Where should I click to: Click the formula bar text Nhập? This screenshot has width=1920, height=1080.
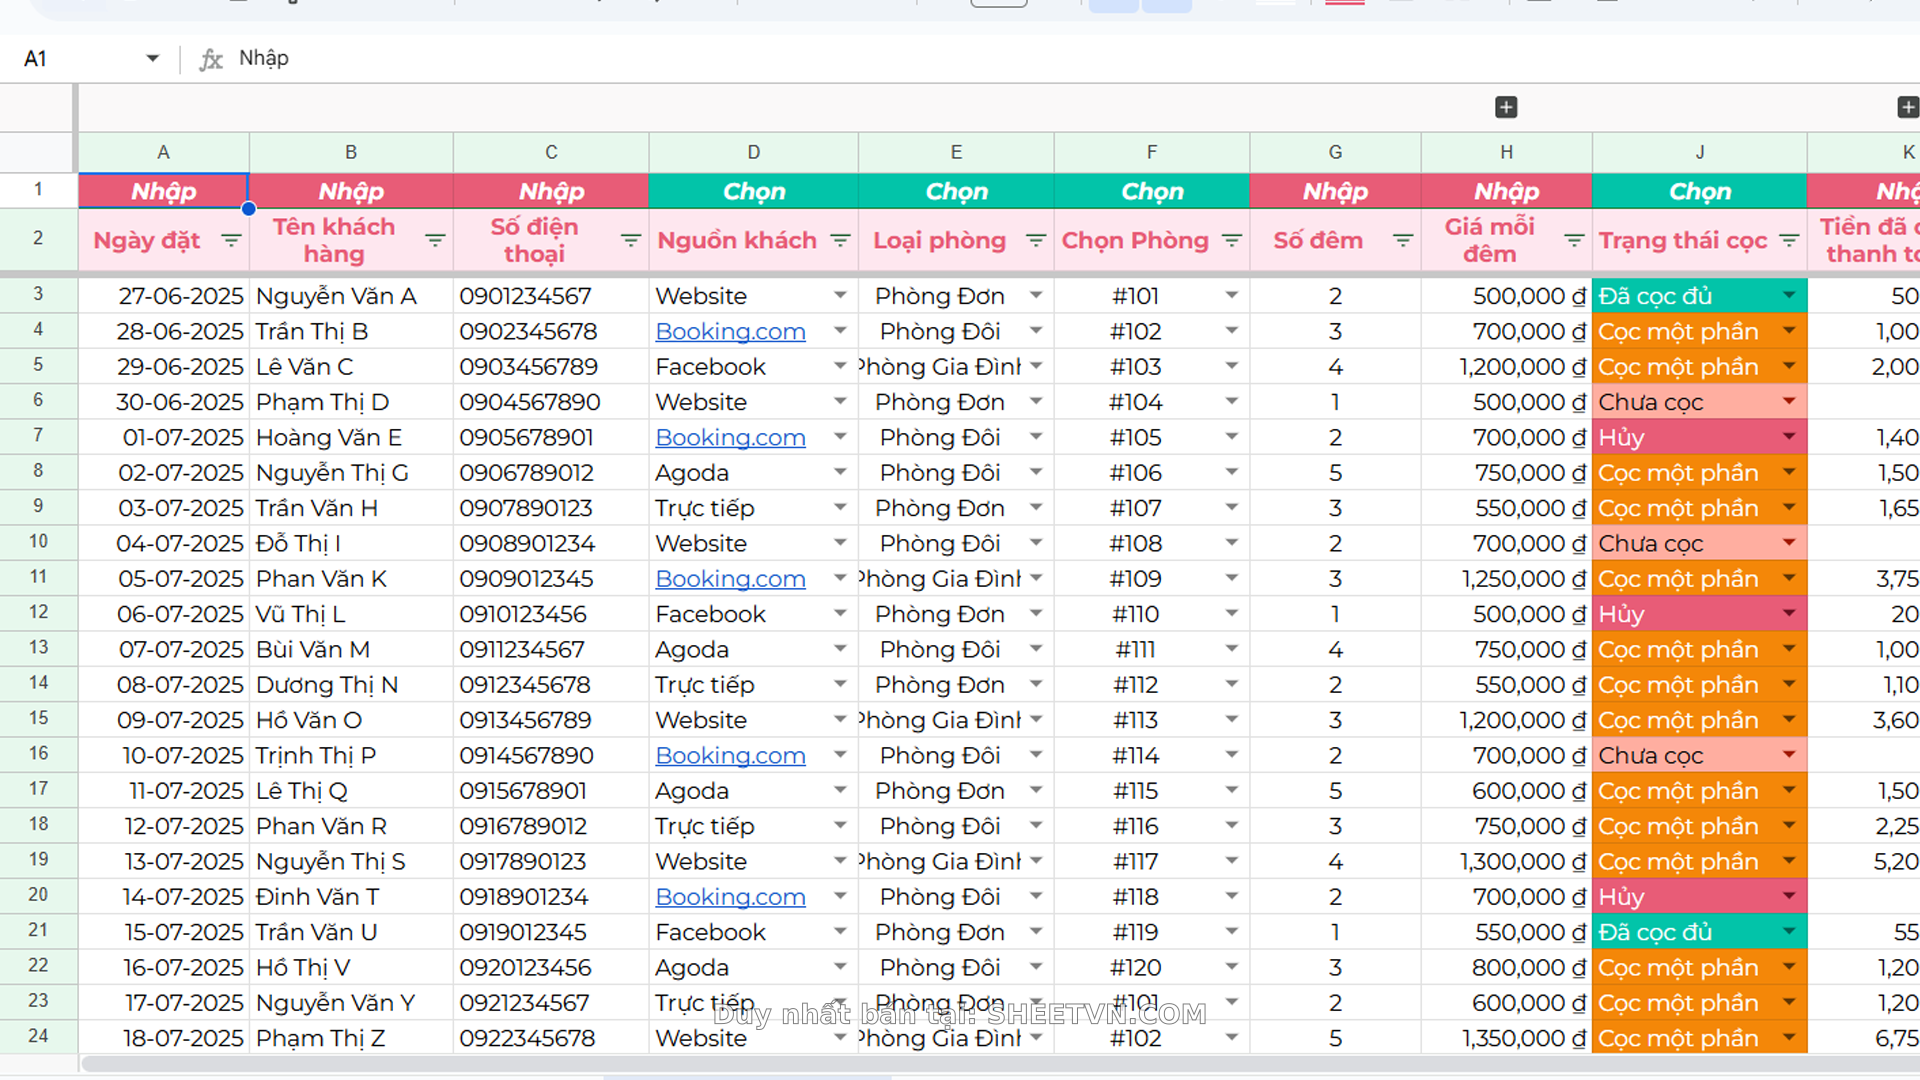pos(264,58)
